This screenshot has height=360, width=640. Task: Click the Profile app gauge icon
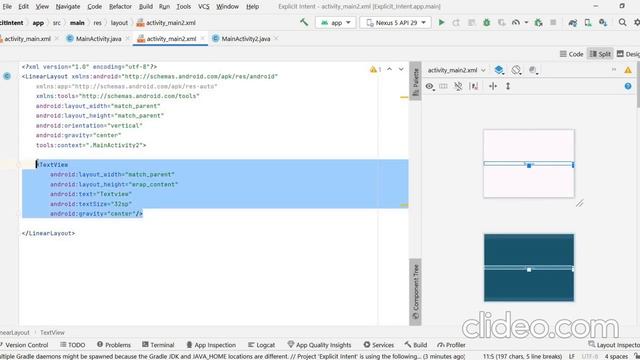coord(516,23)
